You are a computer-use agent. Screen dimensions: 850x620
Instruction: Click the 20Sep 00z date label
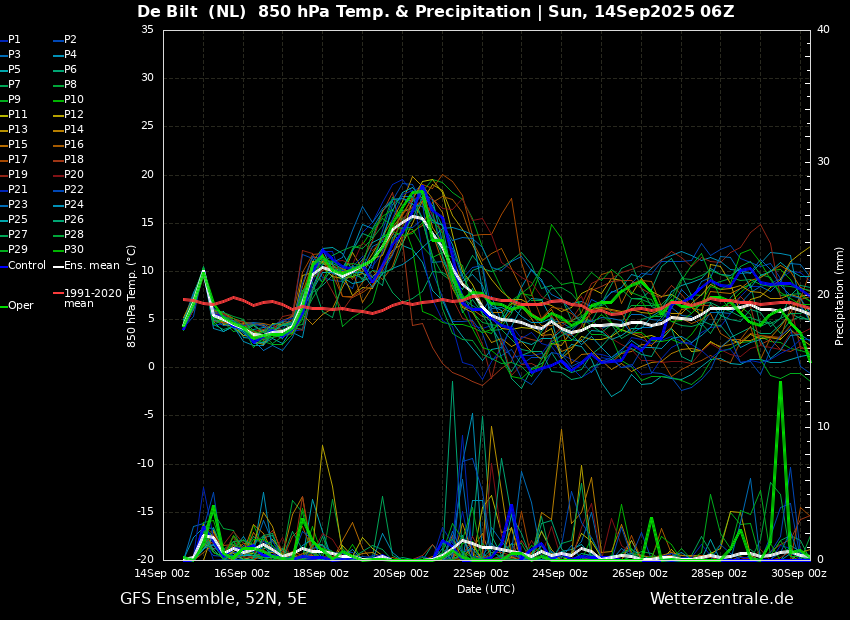401,573
